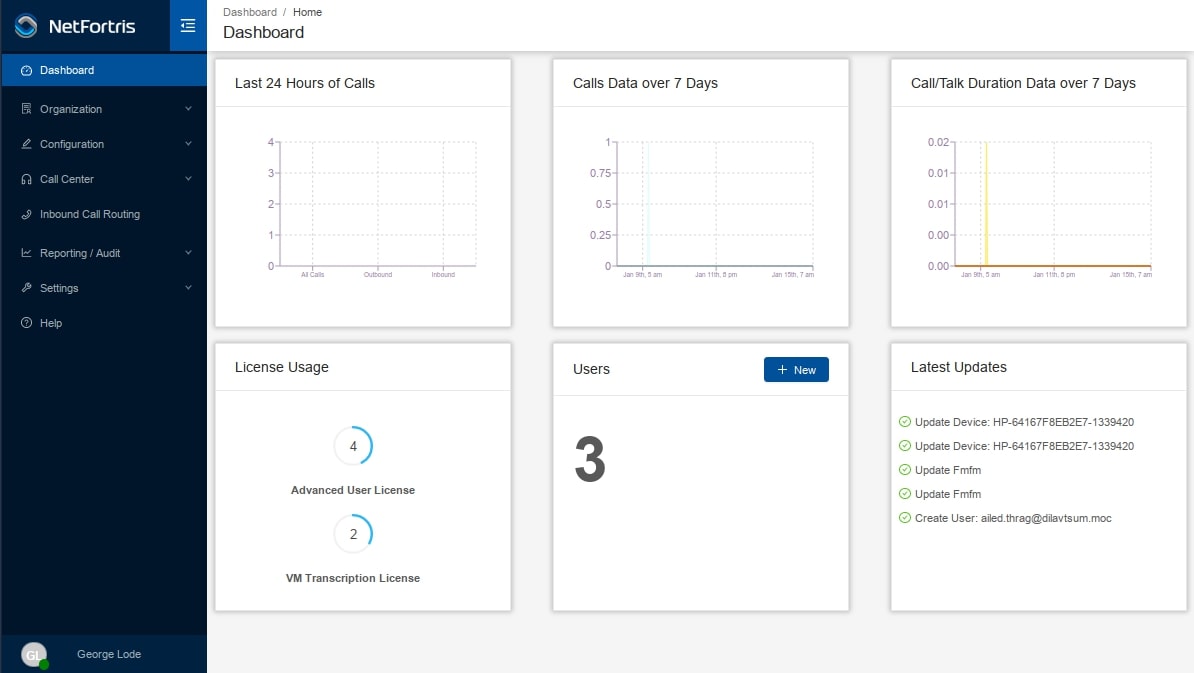Open the Help menu item

pyautogui.click(x=104, y=323)
